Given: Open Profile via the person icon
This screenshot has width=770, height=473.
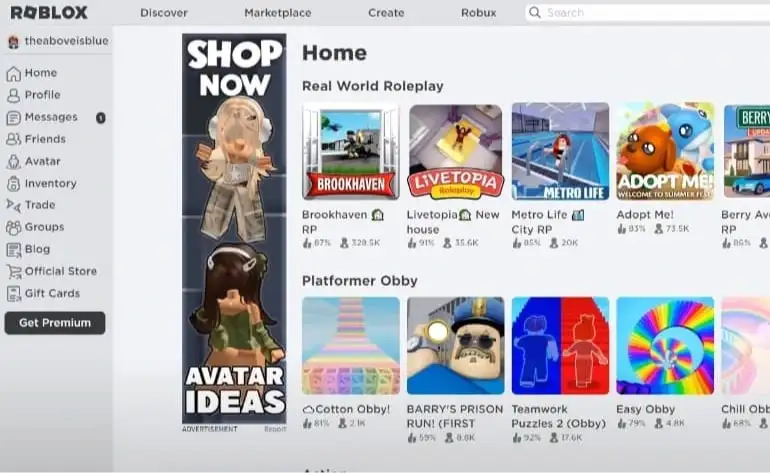Looking at the screenshot, I should 13,95.
